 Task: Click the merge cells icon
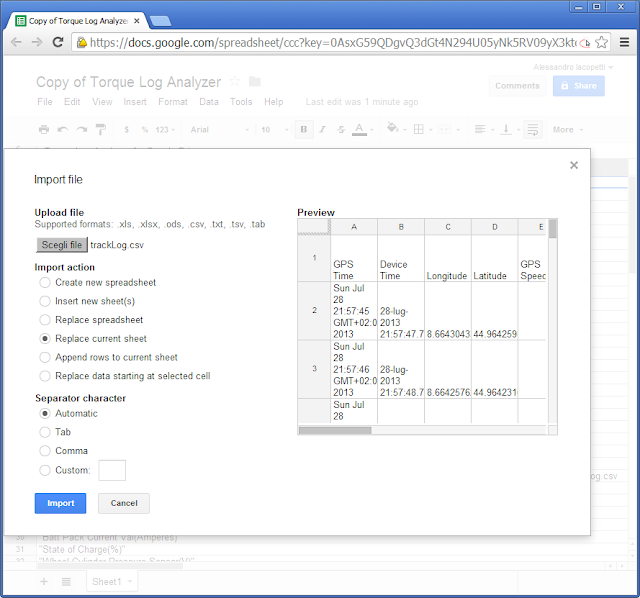point(444,130)
